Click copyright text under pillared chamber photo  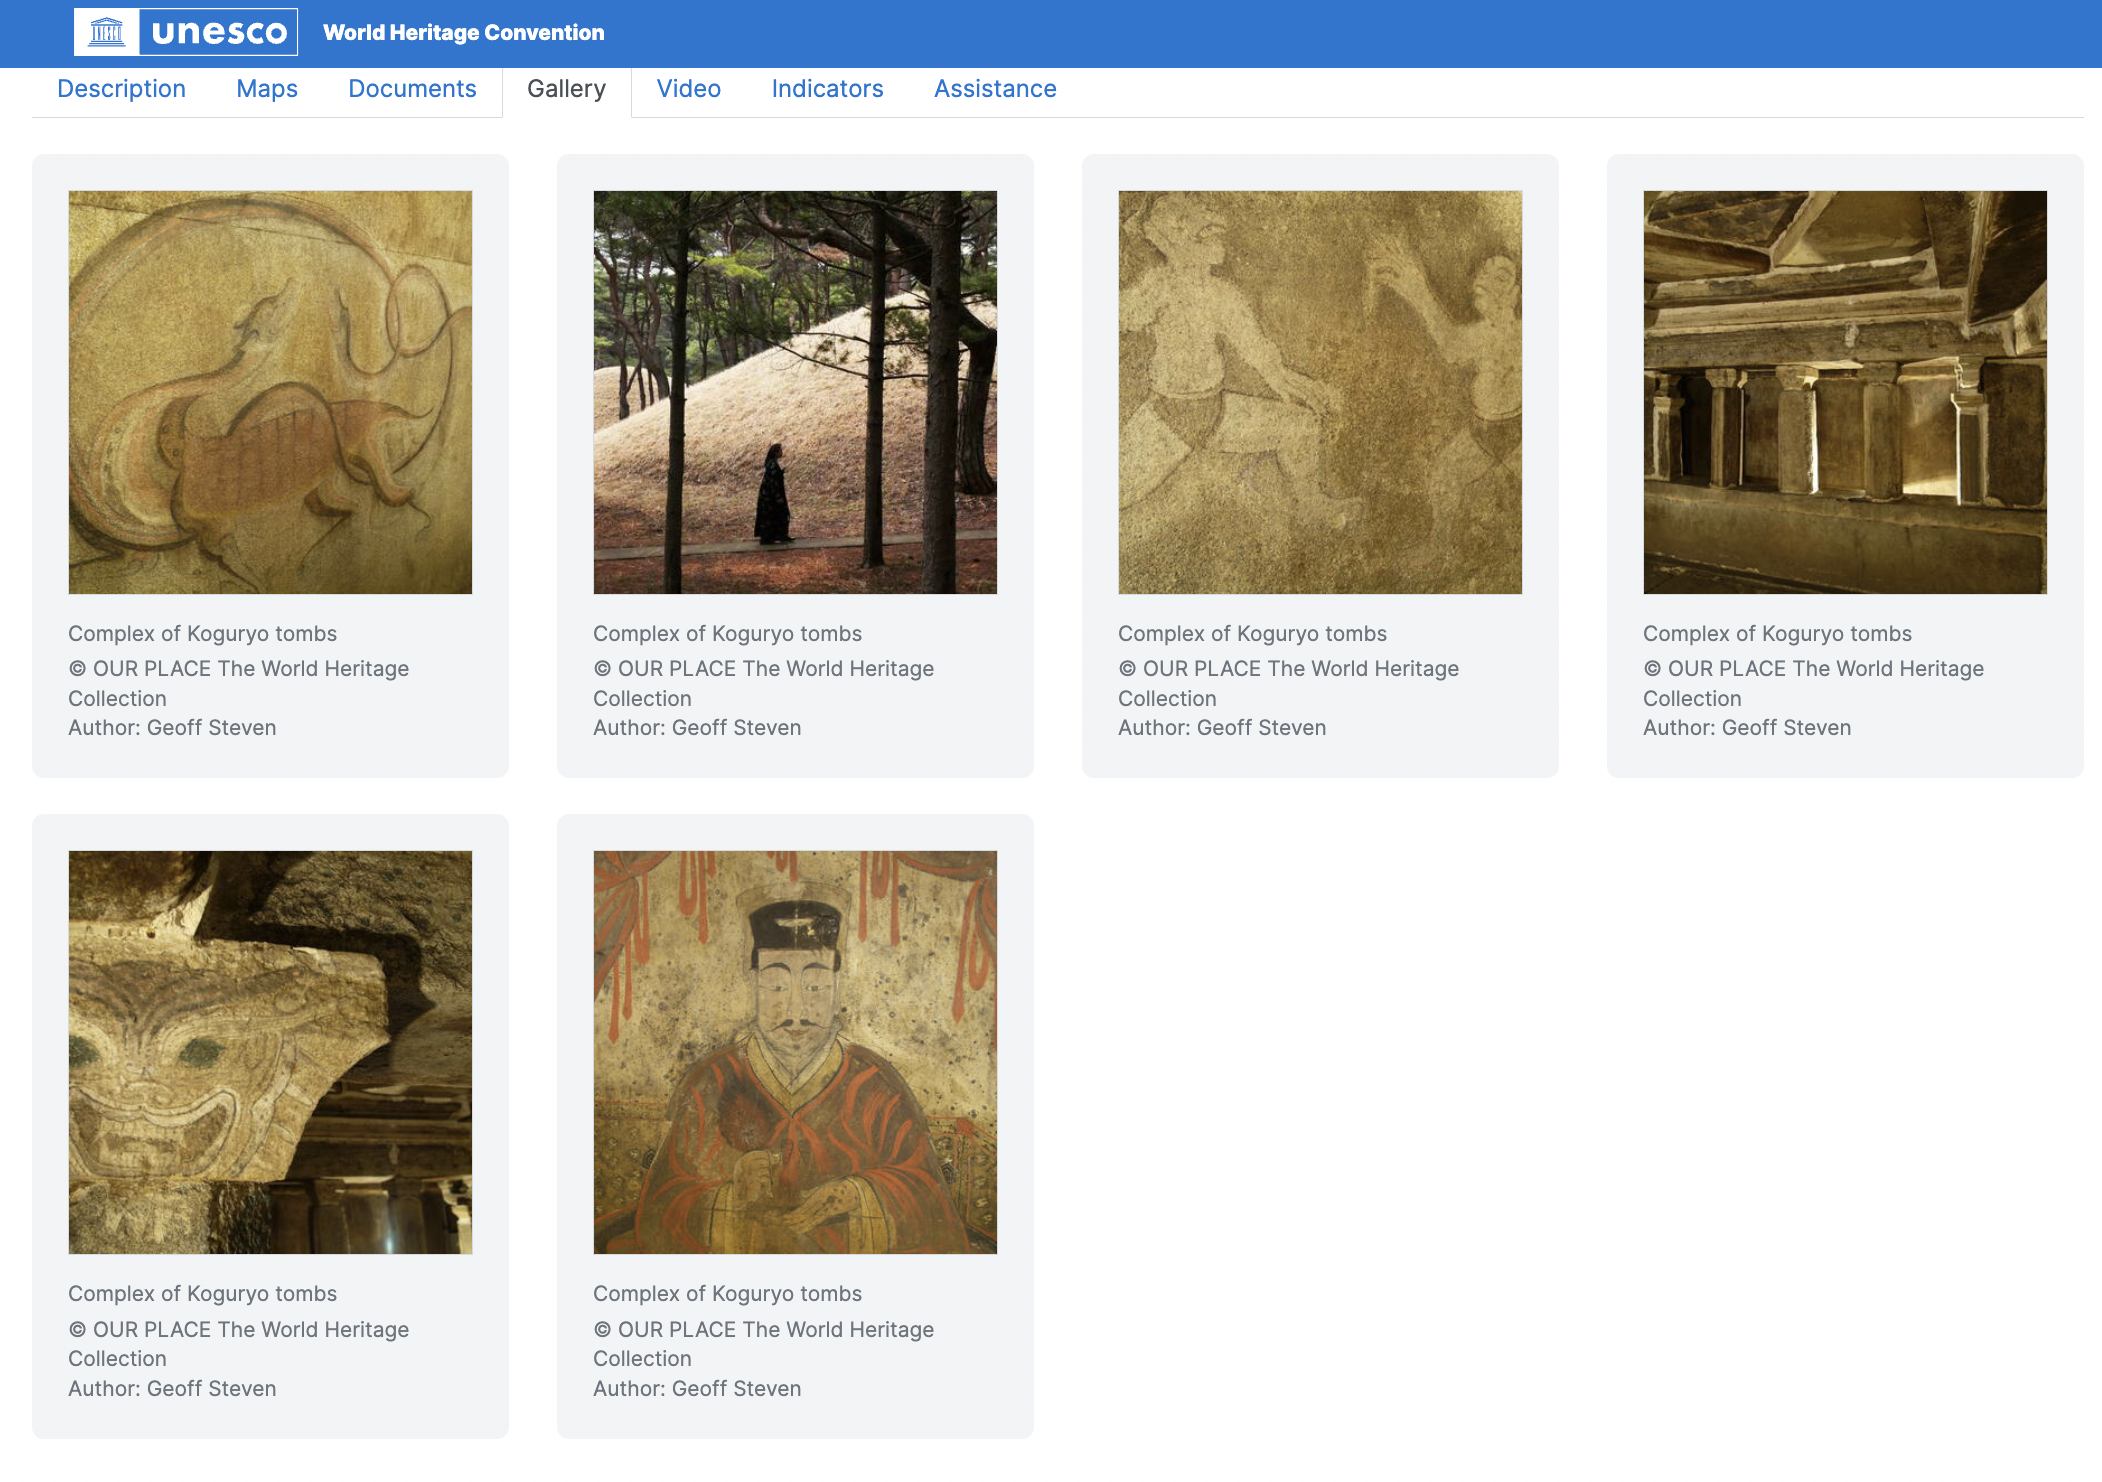(x=1814, y=683)
